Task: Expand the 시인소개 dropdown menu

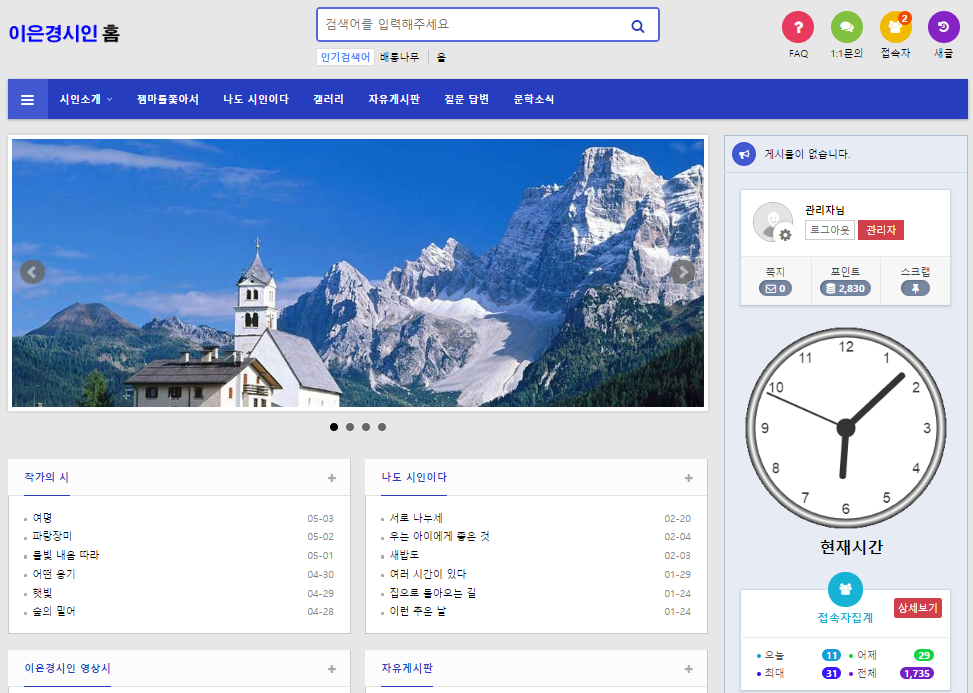Action: pos(85,99)
